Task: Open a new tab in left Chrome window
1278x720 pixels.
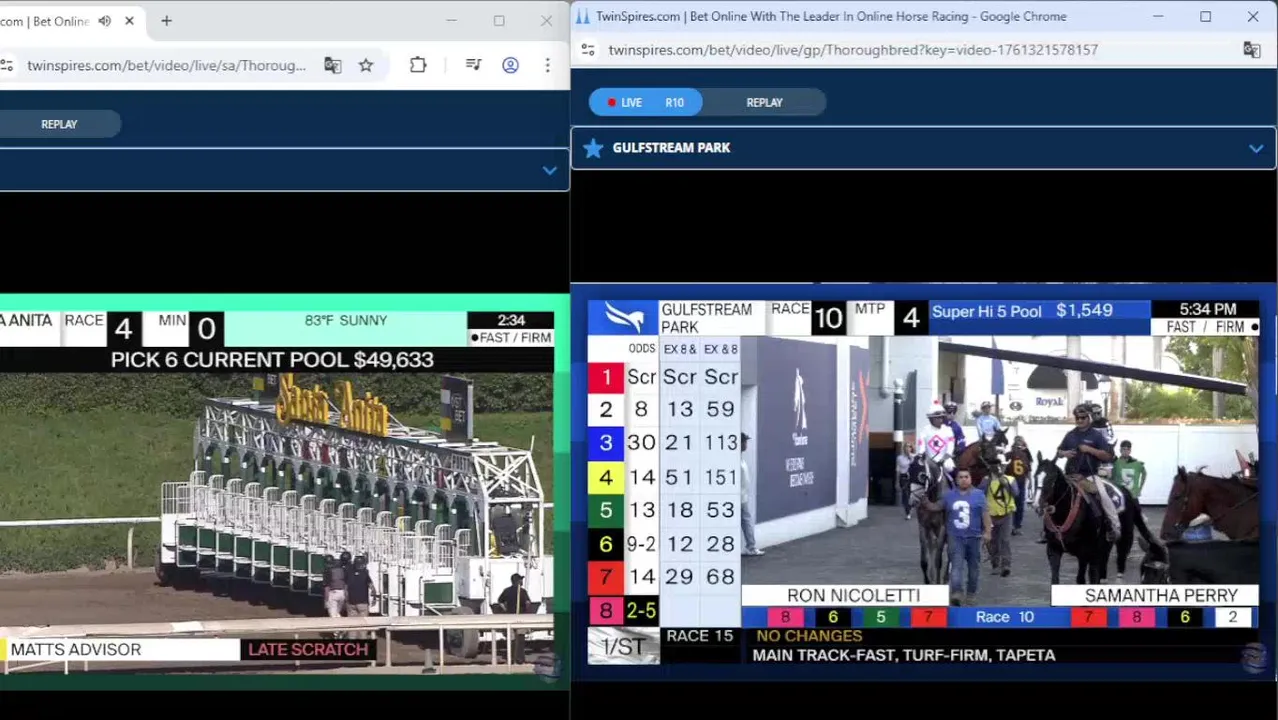Action: click(x=166, y=21)
